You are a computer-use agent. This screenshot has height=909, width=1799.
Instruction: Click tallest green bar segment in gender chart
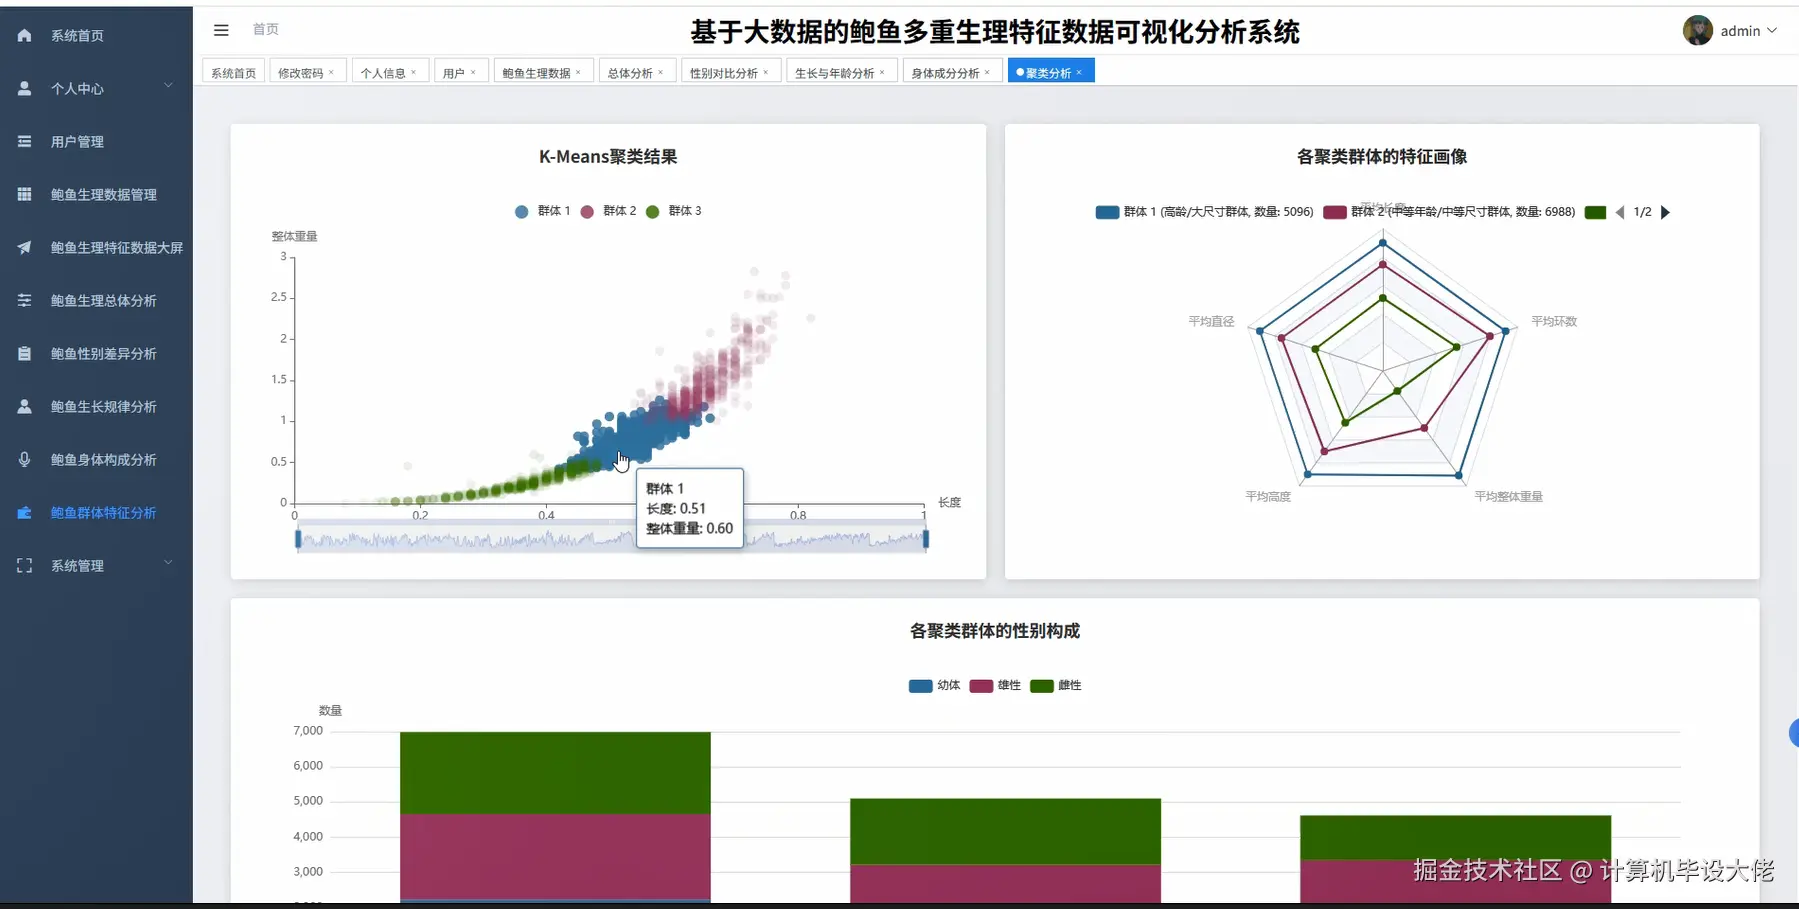point(555,773)
